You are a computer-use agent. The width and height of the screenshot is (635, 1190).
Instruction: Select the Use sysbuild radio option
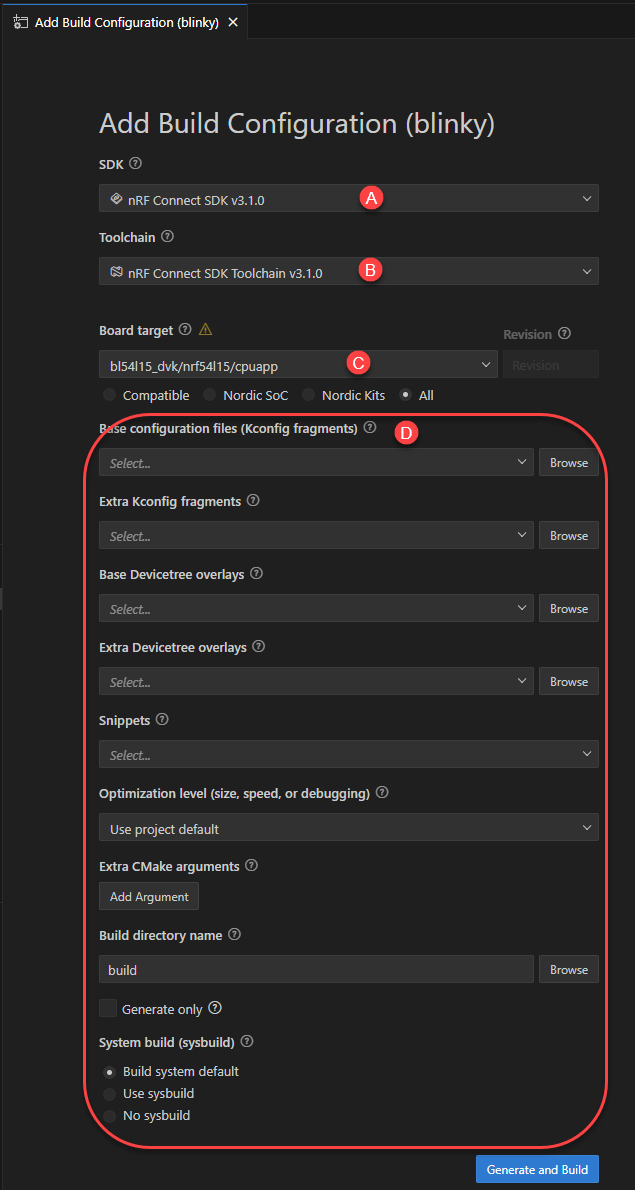tap(110, 1094)
